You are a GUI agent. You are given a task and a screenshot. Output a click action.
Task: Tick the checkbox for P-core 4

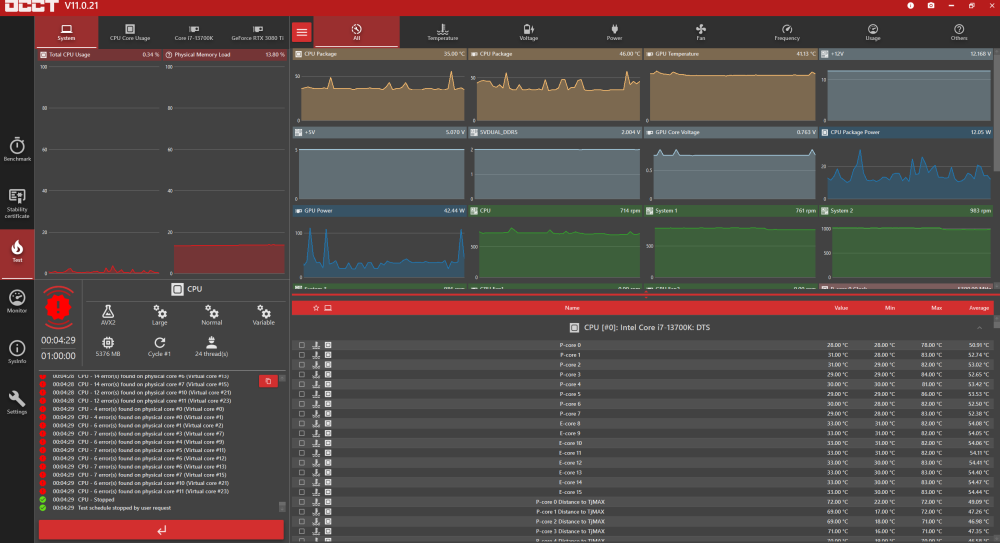[302, 384]
